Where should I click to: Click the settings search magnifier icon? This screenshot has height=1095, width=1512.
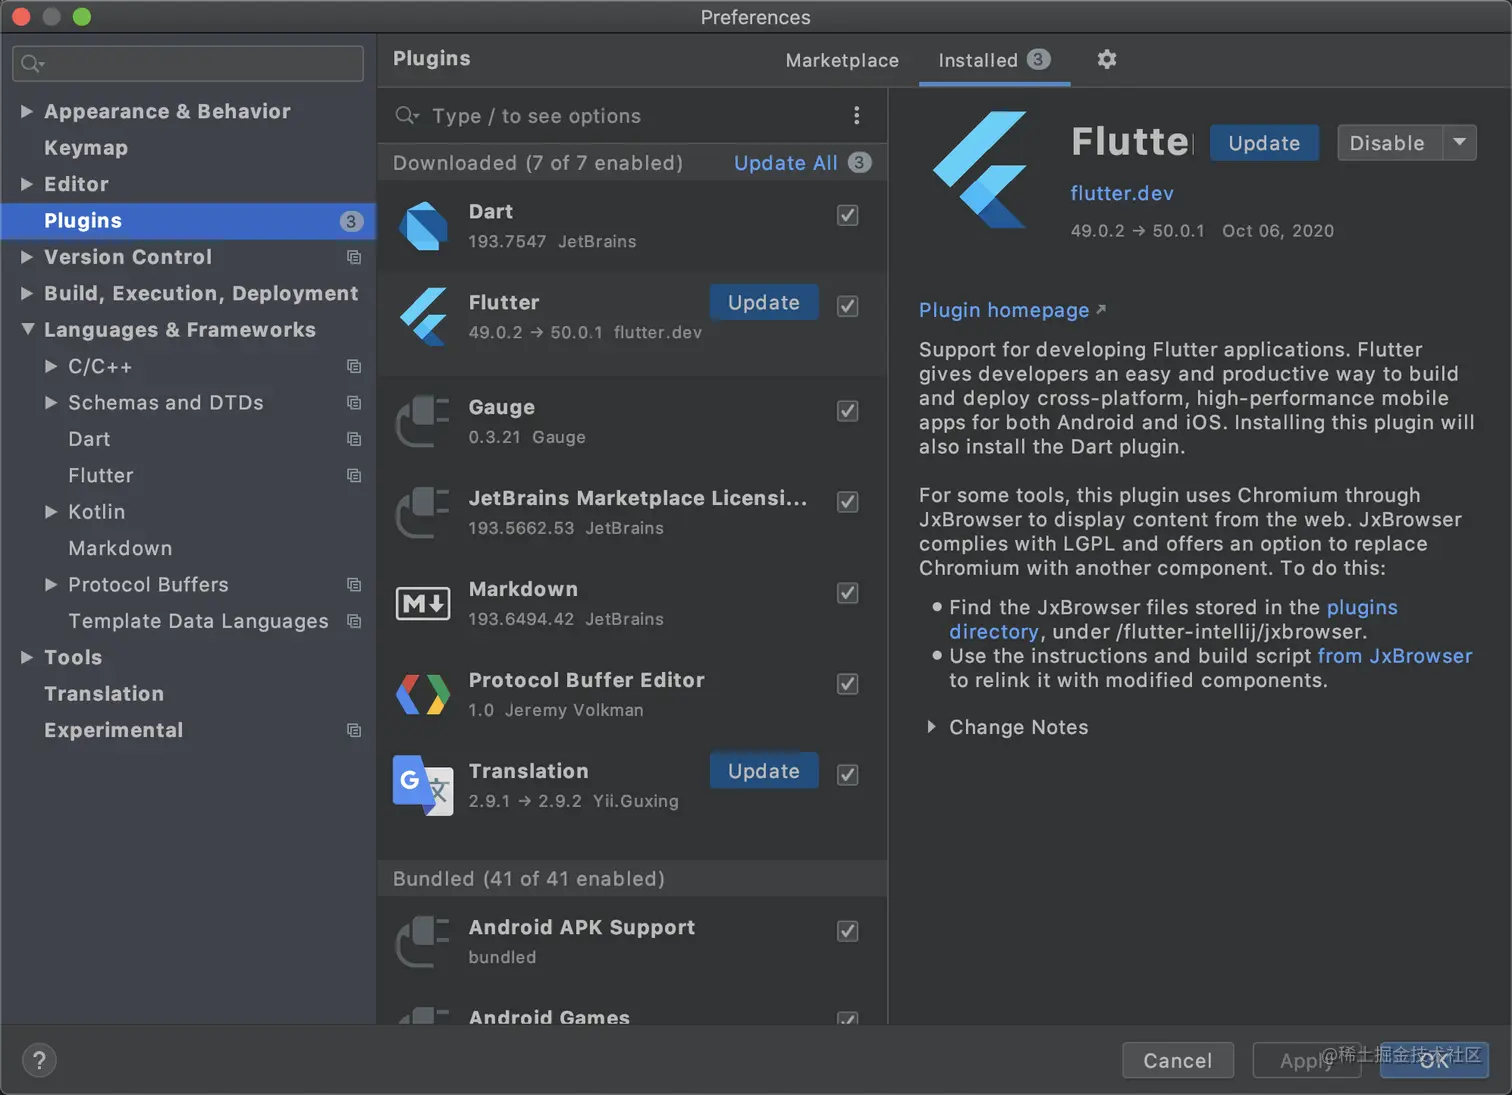[32, 64]
